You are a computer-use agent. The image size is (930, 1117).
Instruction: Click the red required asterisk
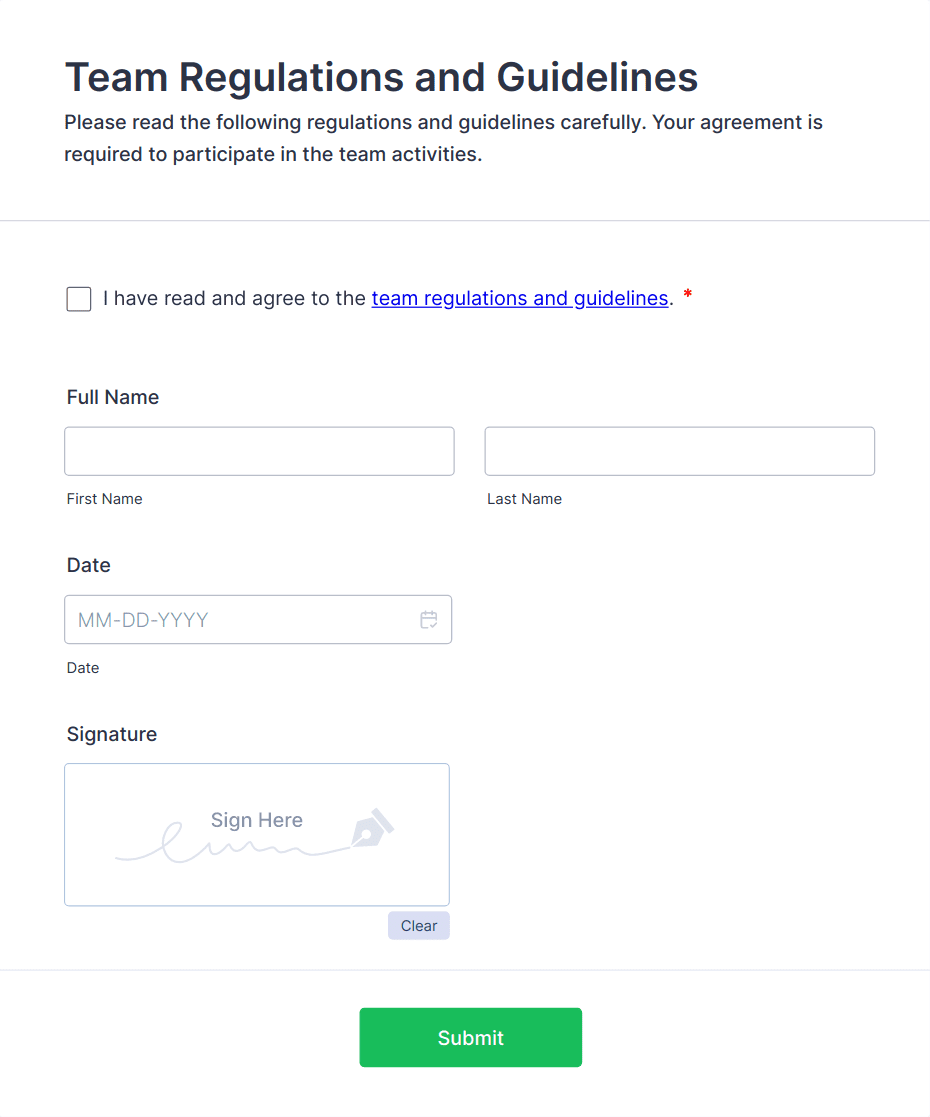pyautogui.click(x=688, y=296)
